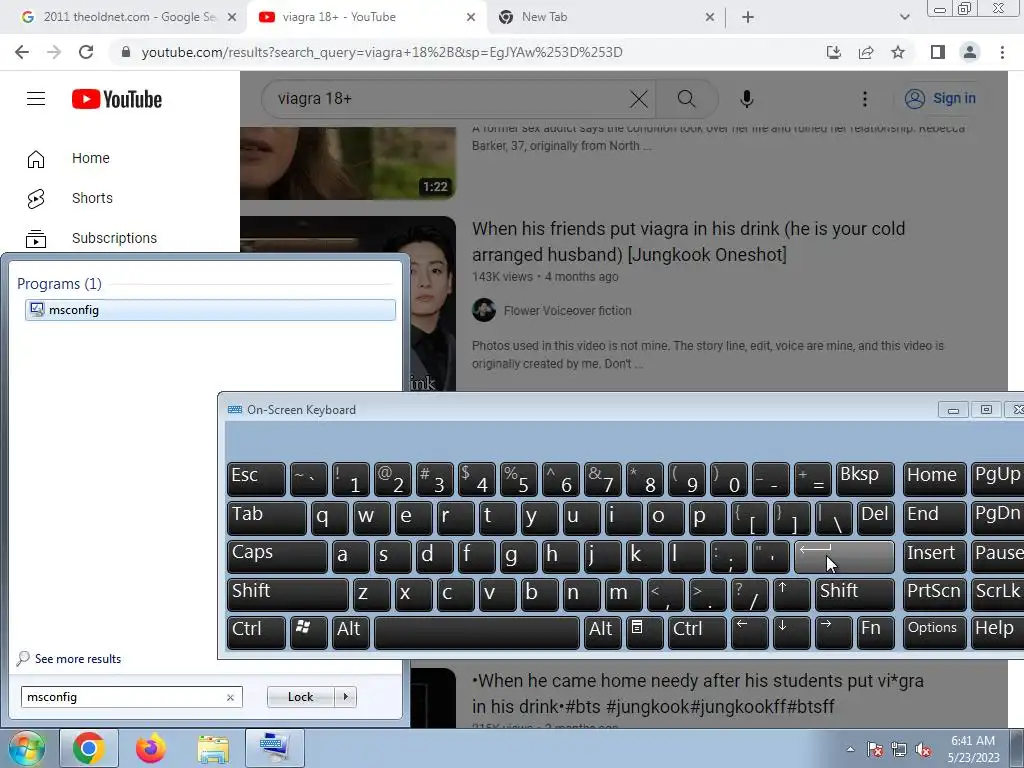The width and height of the screenshot is (1024, 768).
Task: Click the Bksp key on On-Screen Keyboard
Action: pyautogui.click(x=865, y=479)
